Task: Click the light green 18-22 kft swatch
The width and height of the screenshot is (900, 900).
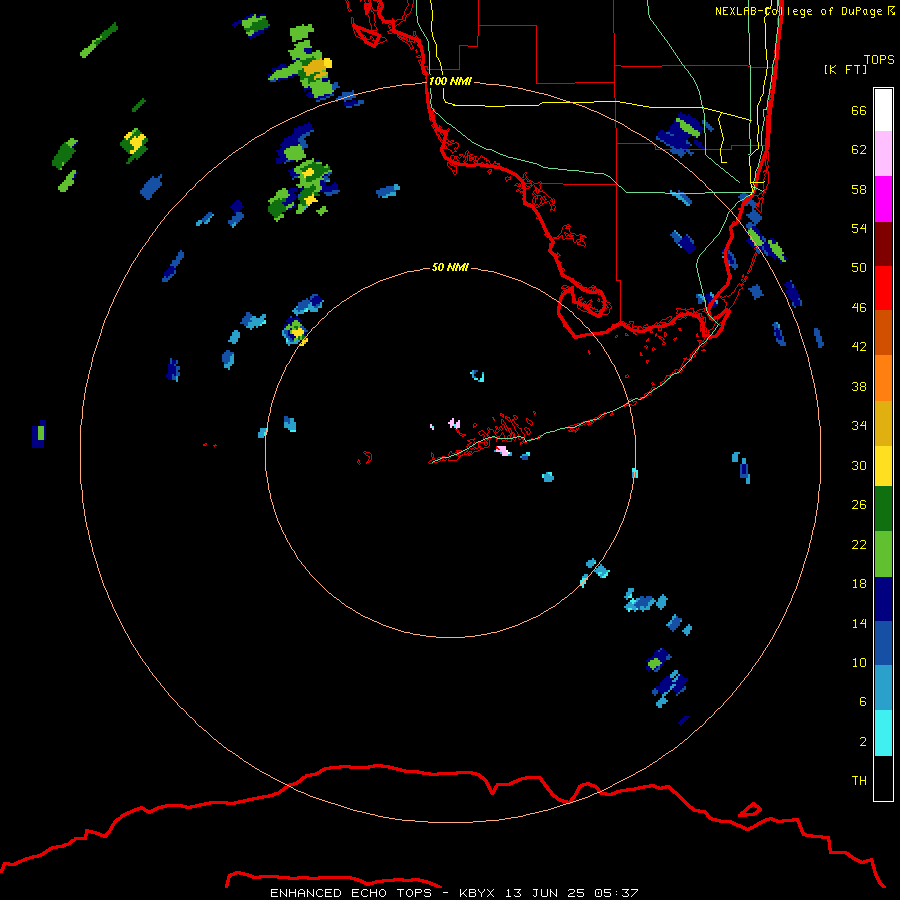Action: coord(883,554)
